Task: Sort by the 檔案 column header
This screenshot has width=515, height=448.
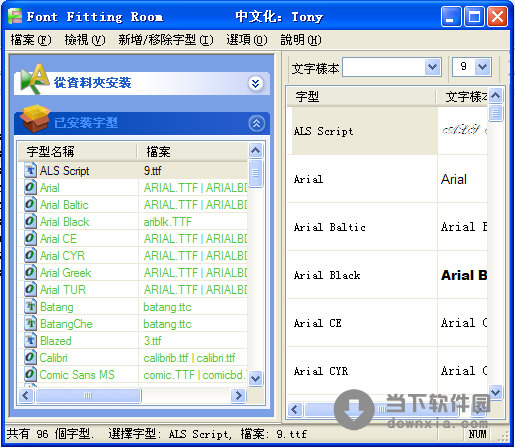Action: [192, 152]
